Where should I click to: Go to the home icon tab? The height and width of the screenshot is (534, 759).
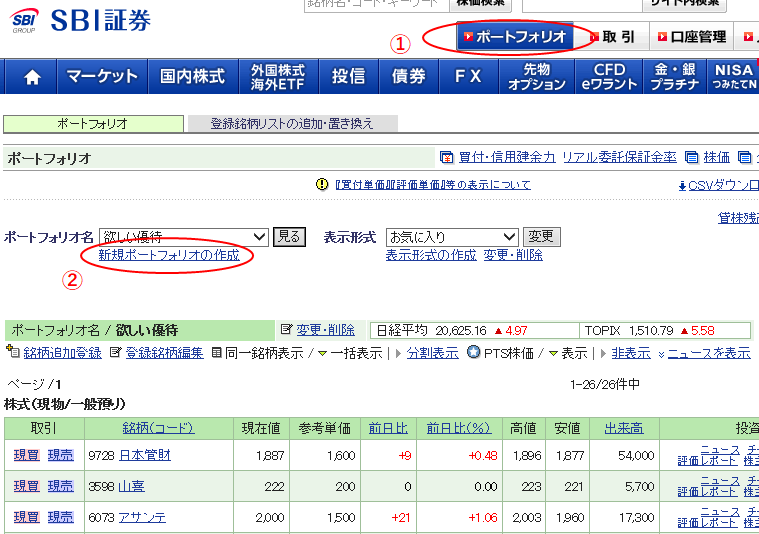pyautogui.click(x=32, y=76)
